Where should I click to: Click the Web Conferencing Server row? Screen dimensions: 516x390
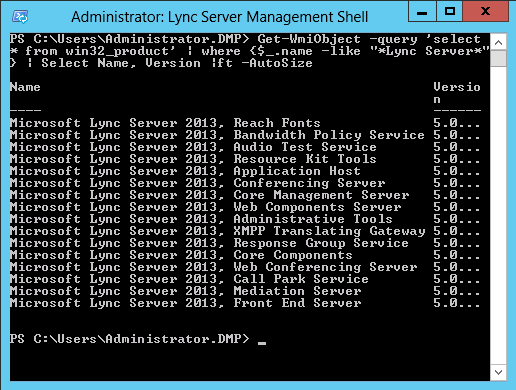(x=245, y=267)
